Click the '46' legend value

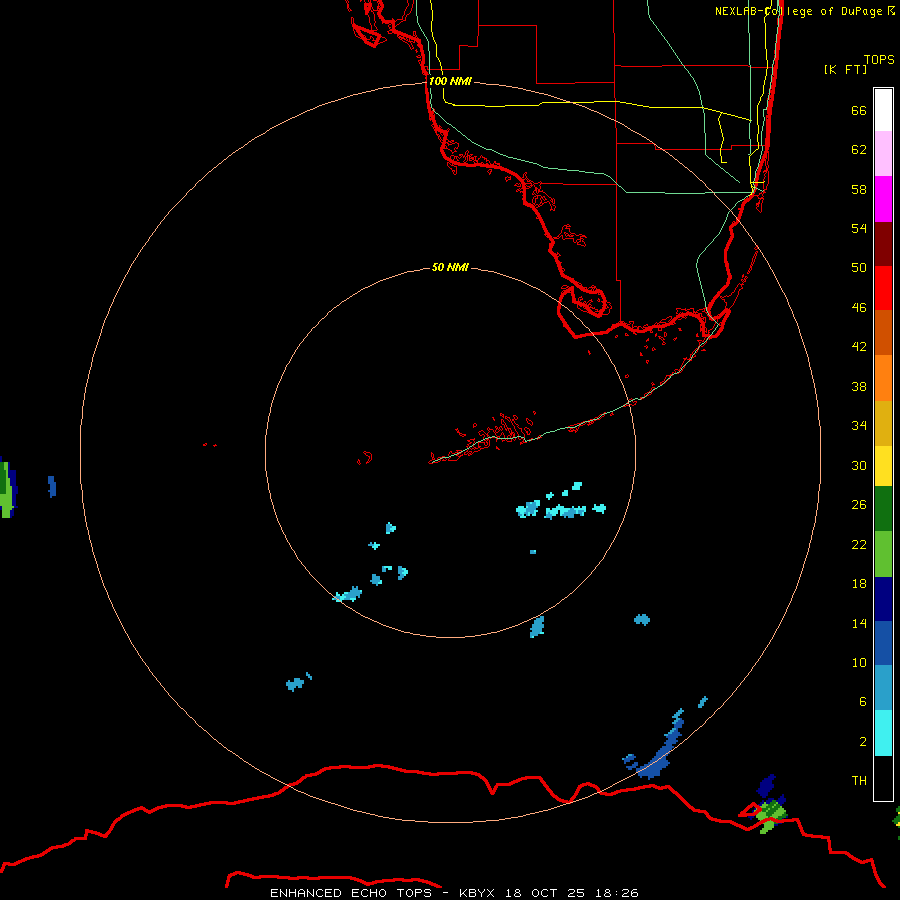[859, 307]
